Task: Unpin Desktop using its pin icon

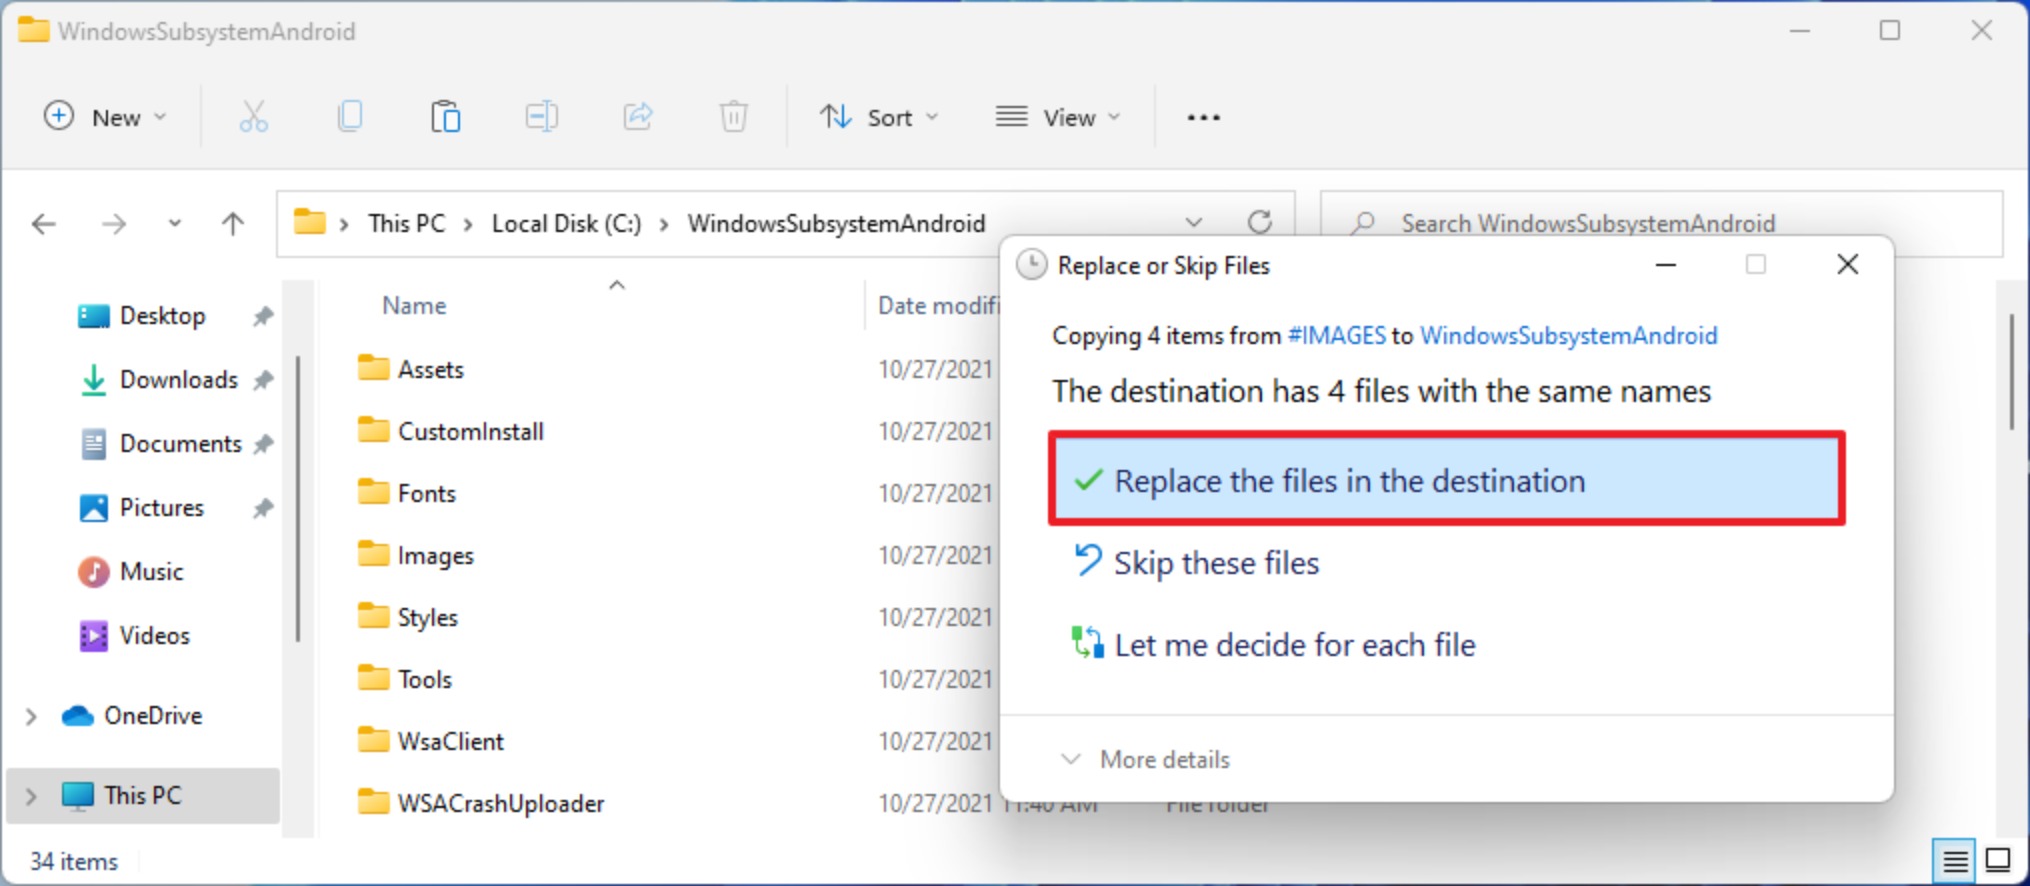Action: (263, 317)
